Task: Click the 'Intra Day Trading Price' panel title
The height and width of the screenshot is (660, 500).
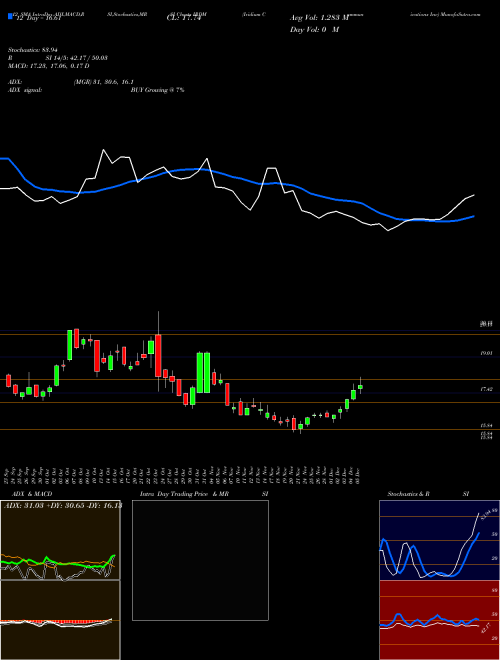Action: [174, 494]
